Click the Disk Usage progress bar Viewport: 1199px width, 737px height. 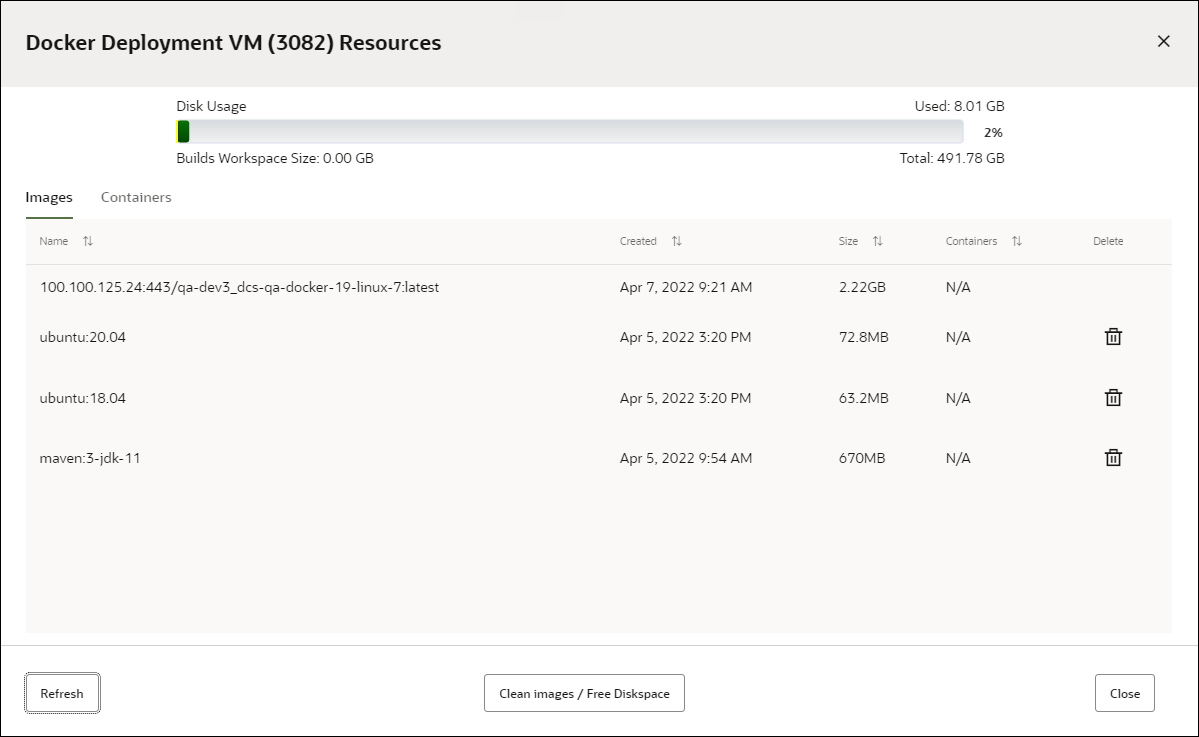[x=570, y=130]
